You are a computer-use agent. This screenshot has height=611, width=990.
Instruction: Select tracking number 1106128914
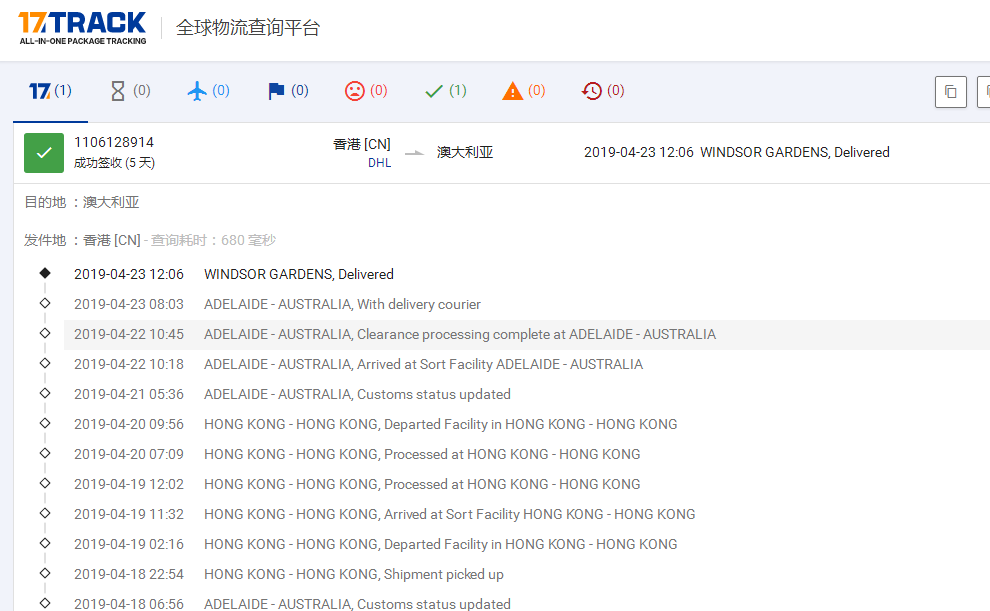click(x=115, y=143)
